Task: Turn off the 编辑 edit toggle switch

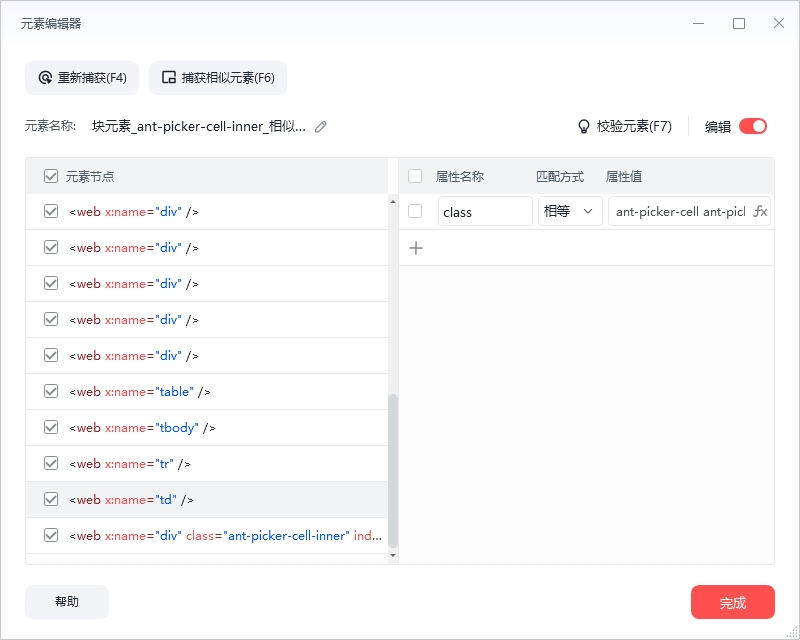Action: click(752, 126)
